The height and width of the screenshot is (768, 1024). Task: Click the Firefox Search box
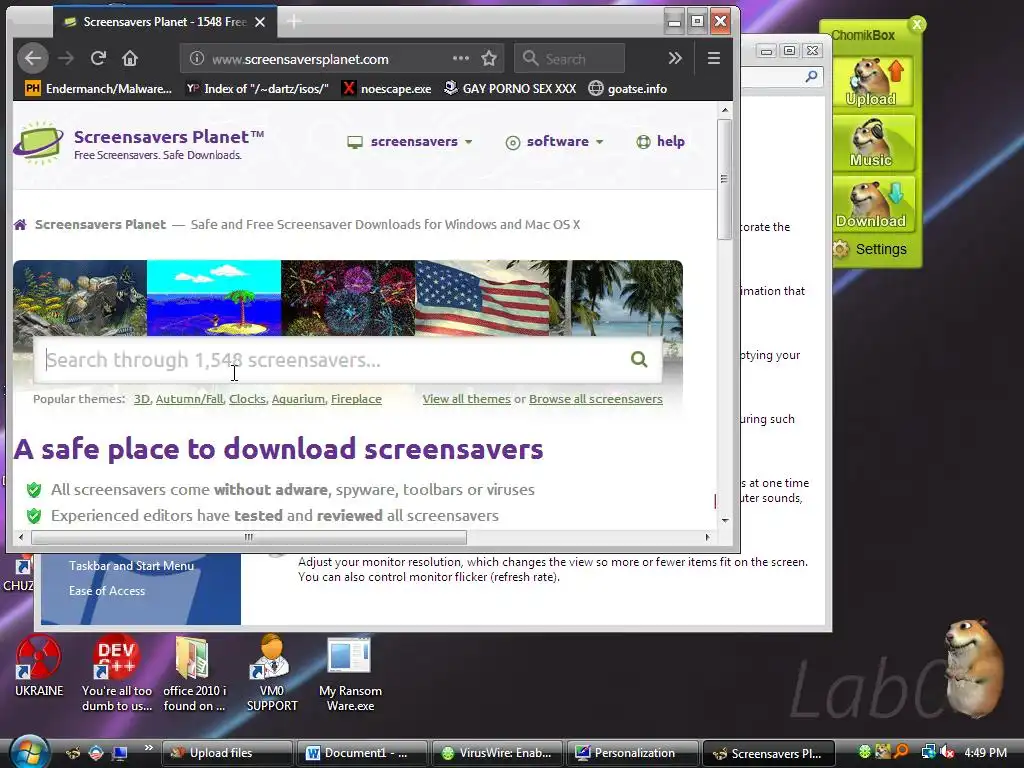[x=569, y=59]
